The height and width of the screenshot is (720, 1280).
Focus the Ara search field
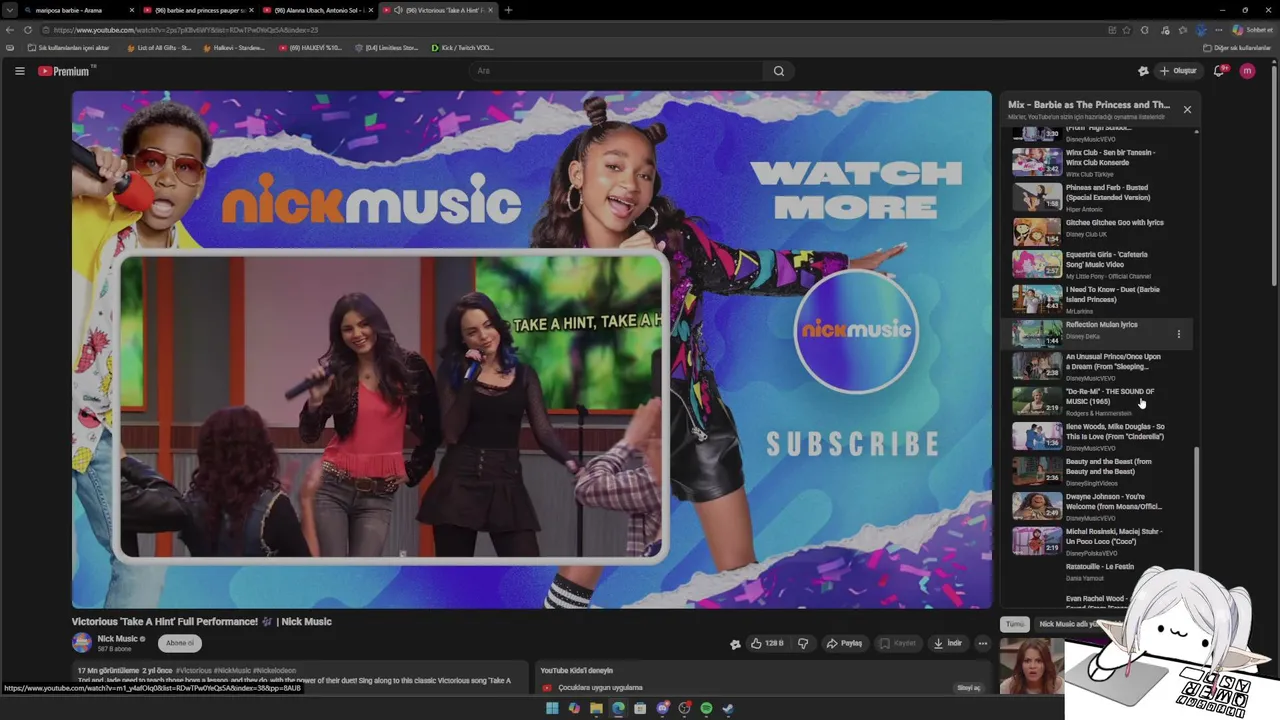[618, 71]
